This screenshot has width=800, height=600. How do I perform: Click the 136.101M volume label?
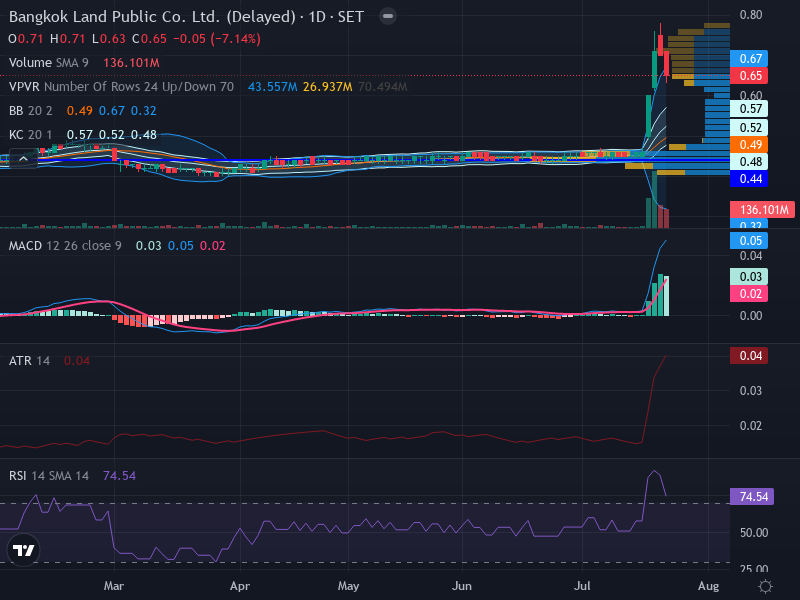[x=762, y=210]
